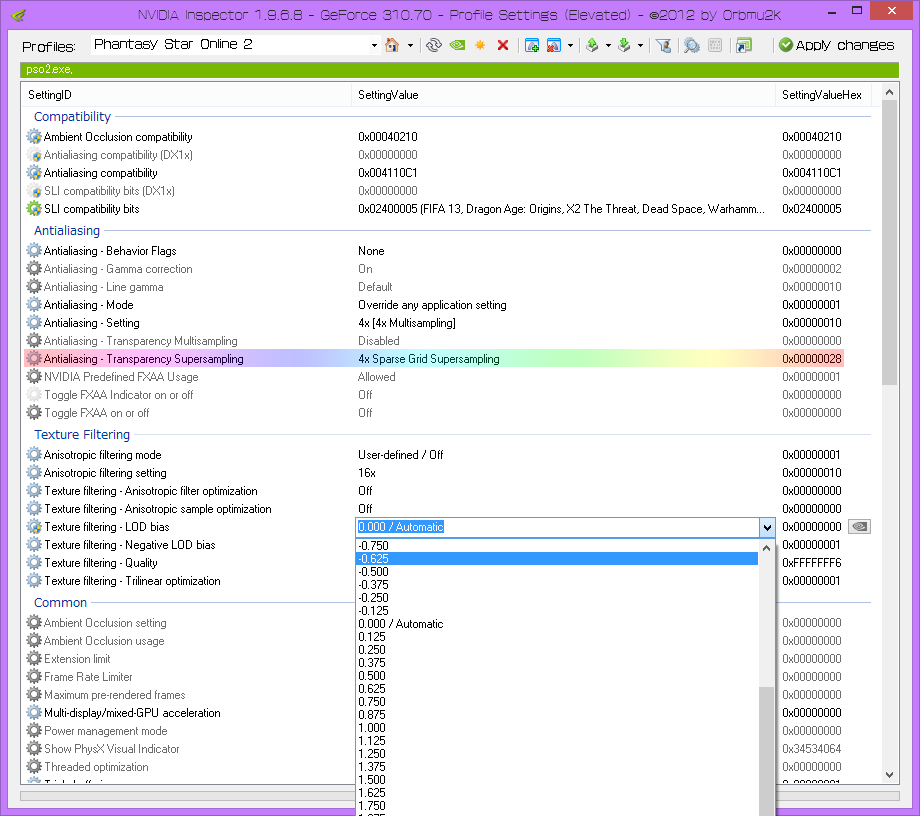Click the Apply changes button
The width and height of the screenshot is (920, 816).
[837, 45]
